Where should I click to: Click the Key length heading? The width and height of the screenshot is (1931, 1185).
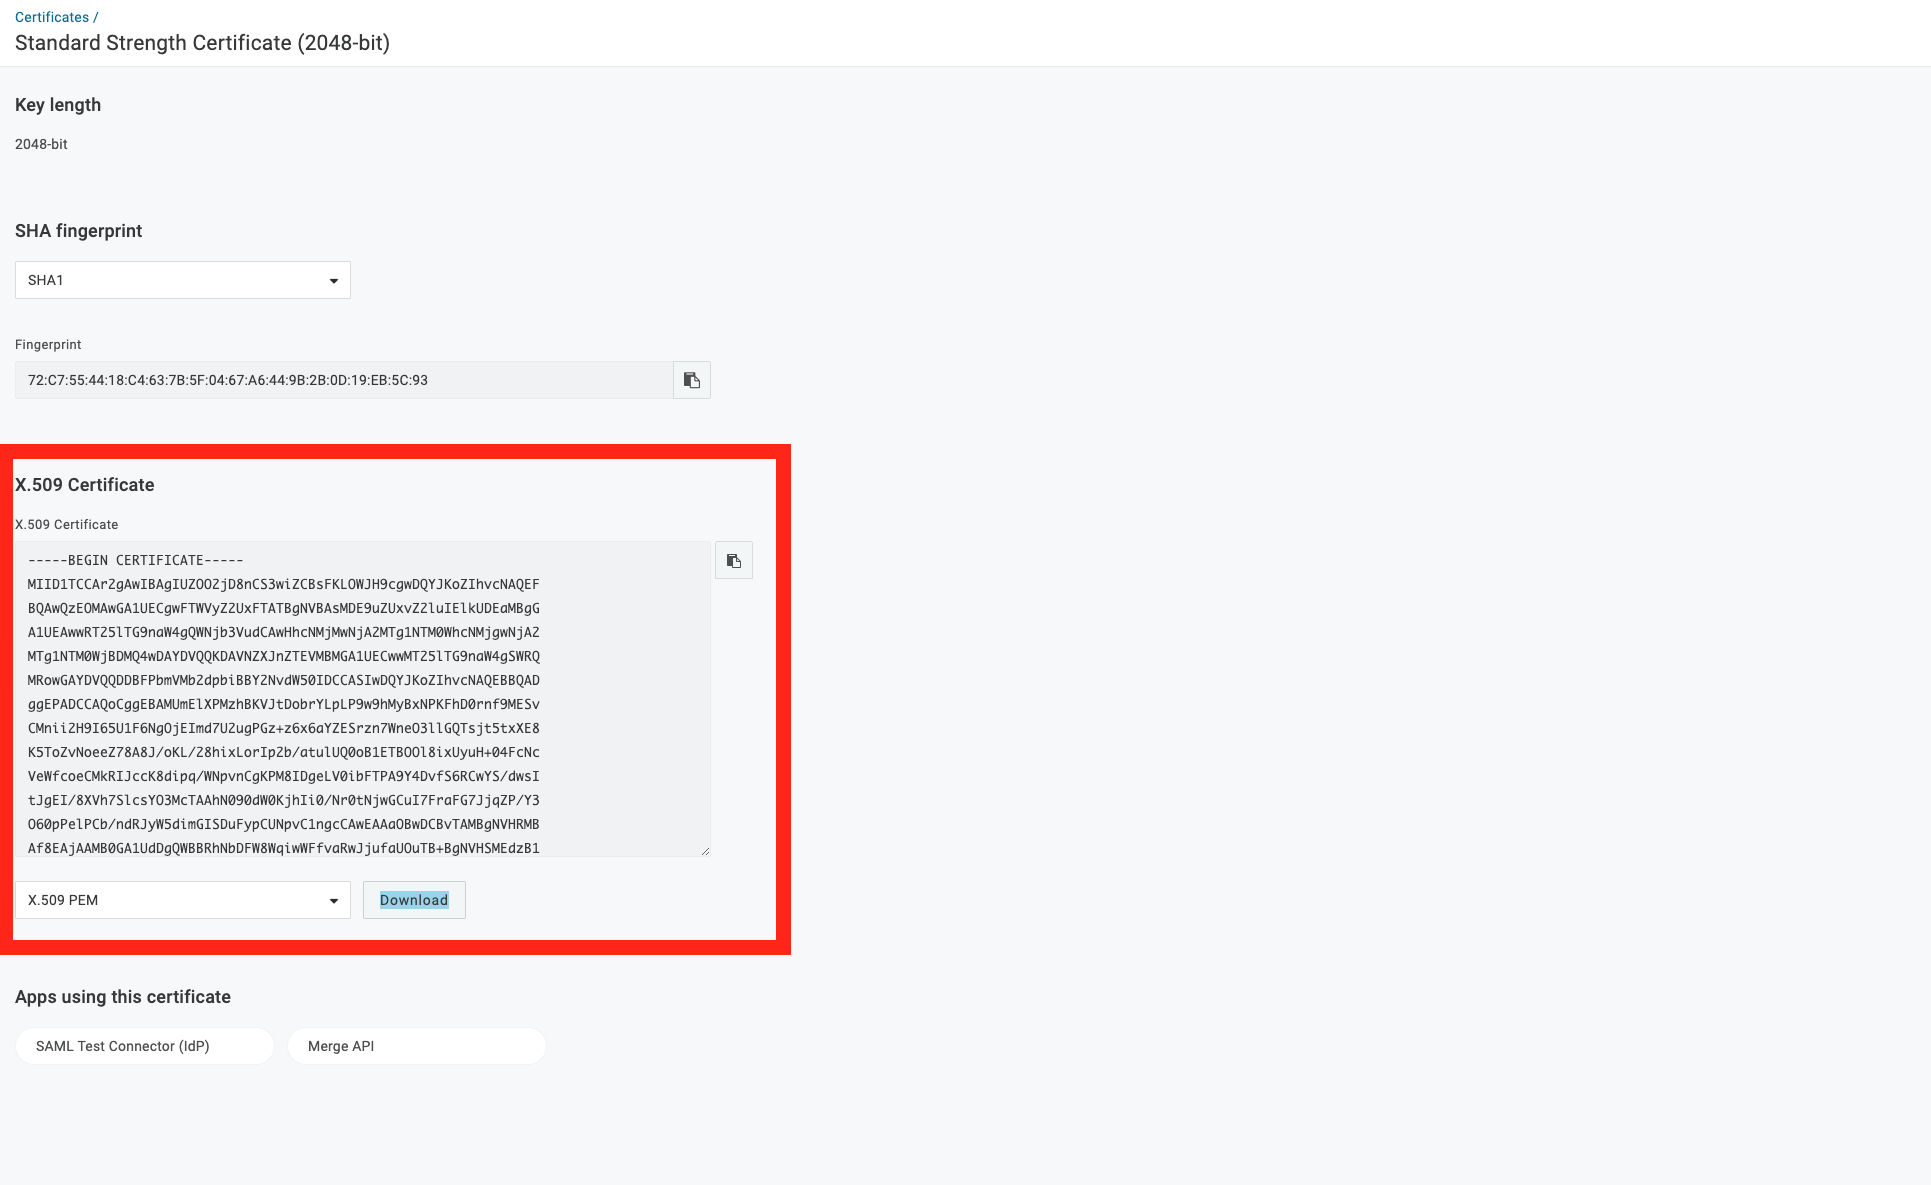[x=58, y=105]
